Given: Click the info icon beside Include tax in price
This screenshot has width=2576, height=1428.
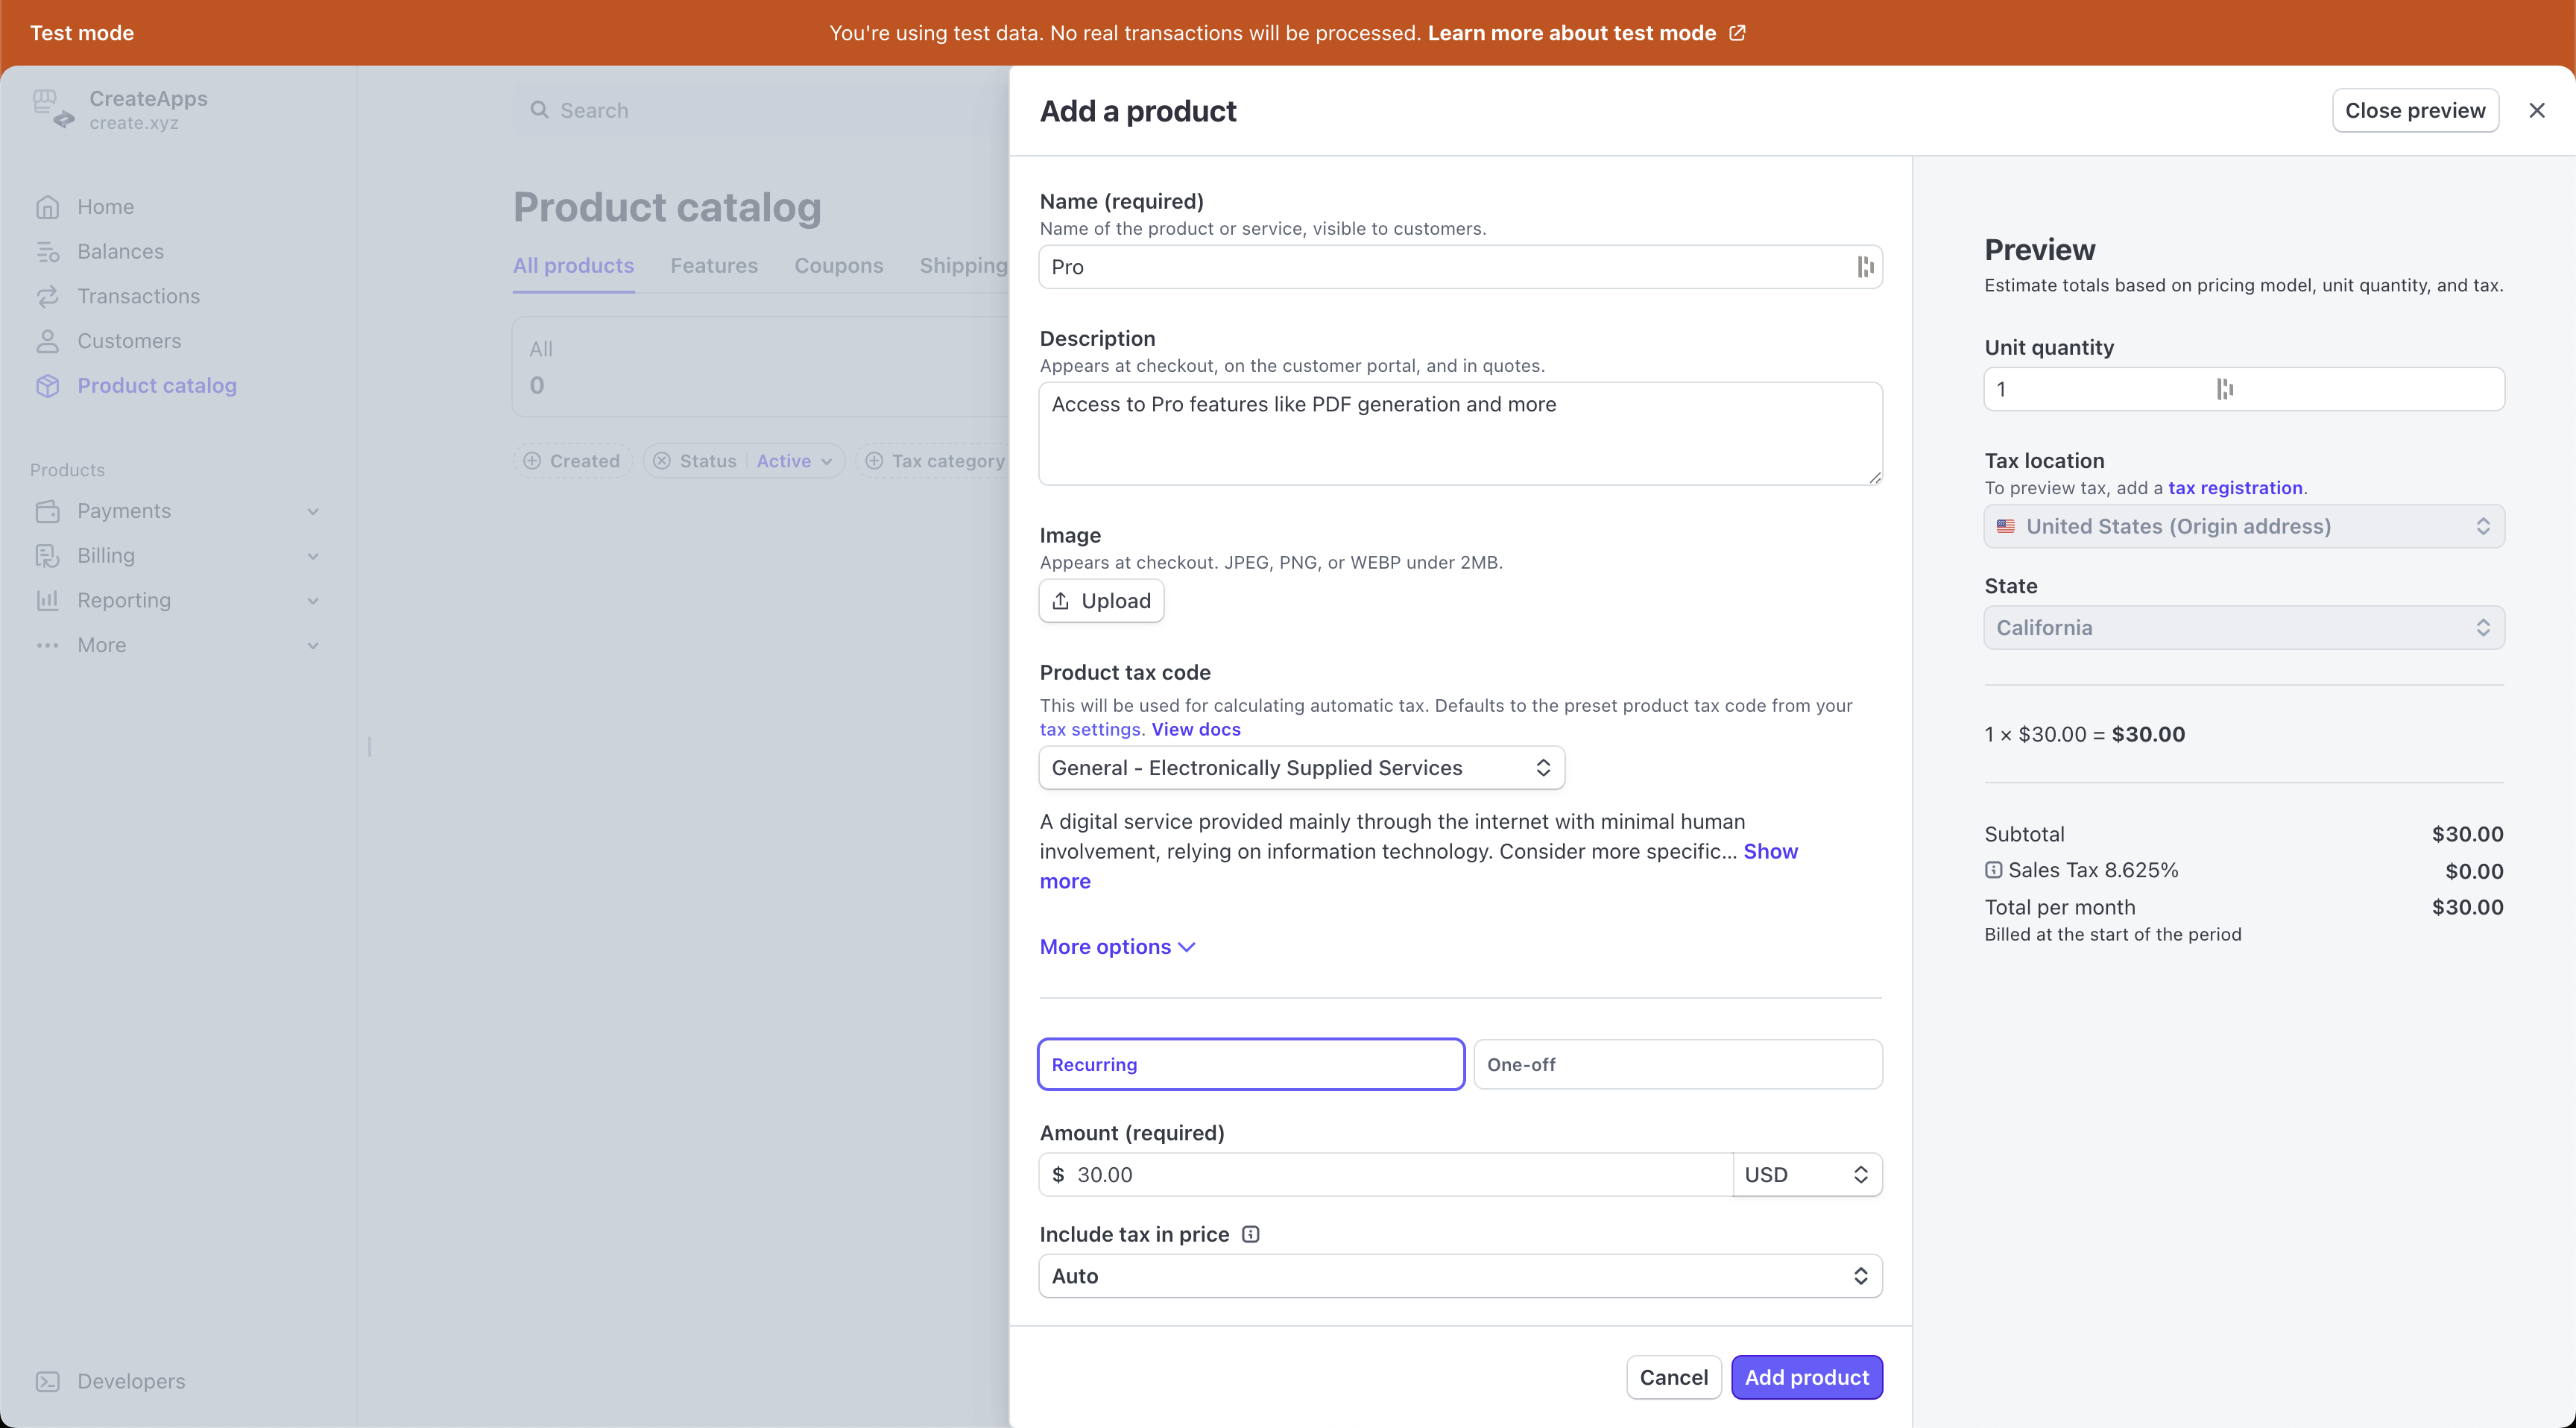Looking at the screenshot, I should pyautogui.click(x=1250, y=1234).
